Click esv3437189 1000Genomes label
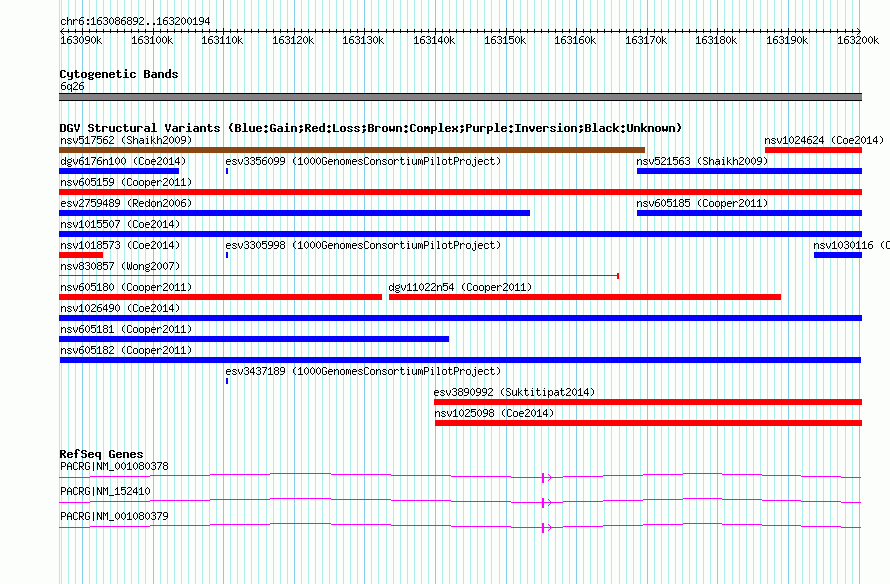 point(363,371)
